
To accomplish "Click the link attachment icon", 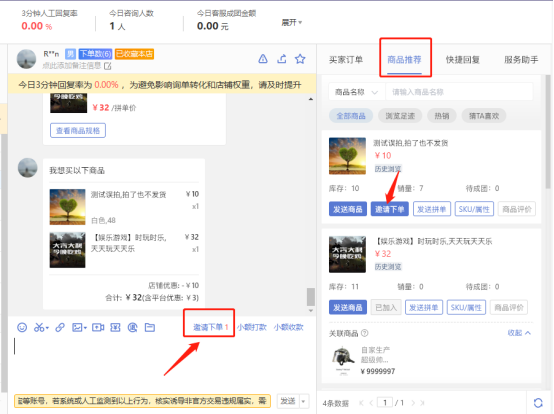I will tap(60, 327).
